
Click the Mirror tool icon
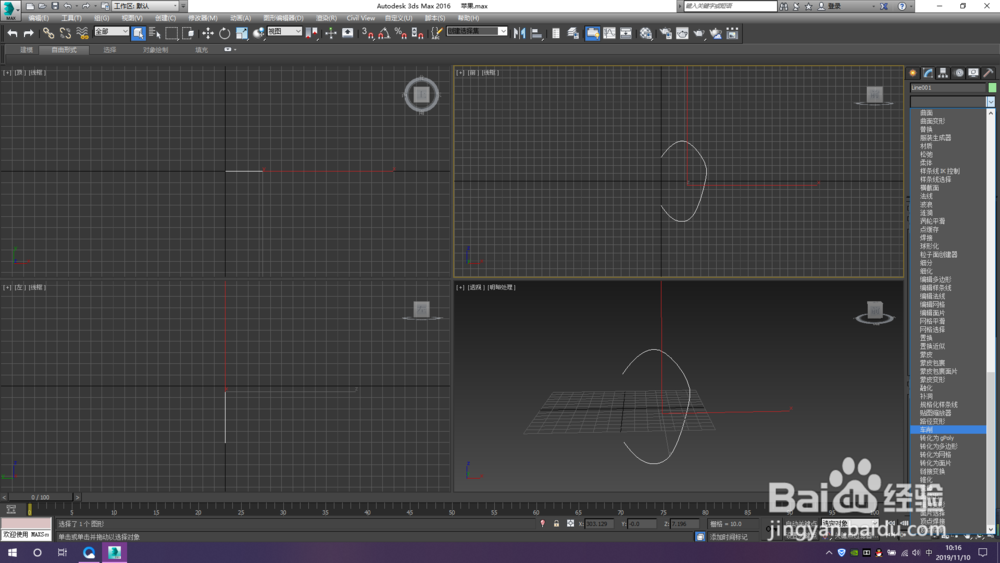pyautogui.click(x=519, y=33)
